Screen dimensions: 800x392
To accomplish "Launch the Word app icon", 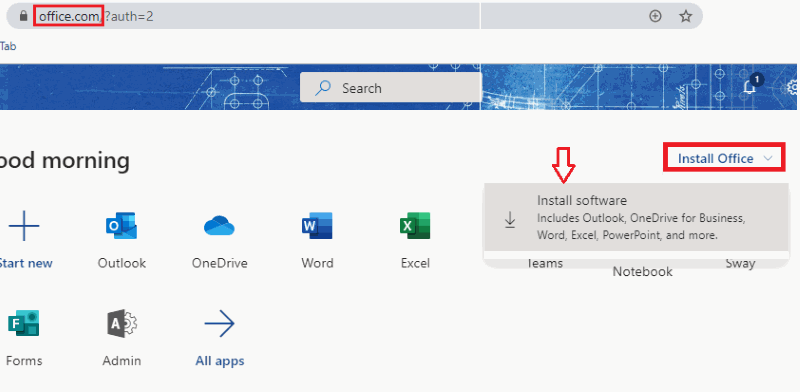I will [x=317, y=226].
